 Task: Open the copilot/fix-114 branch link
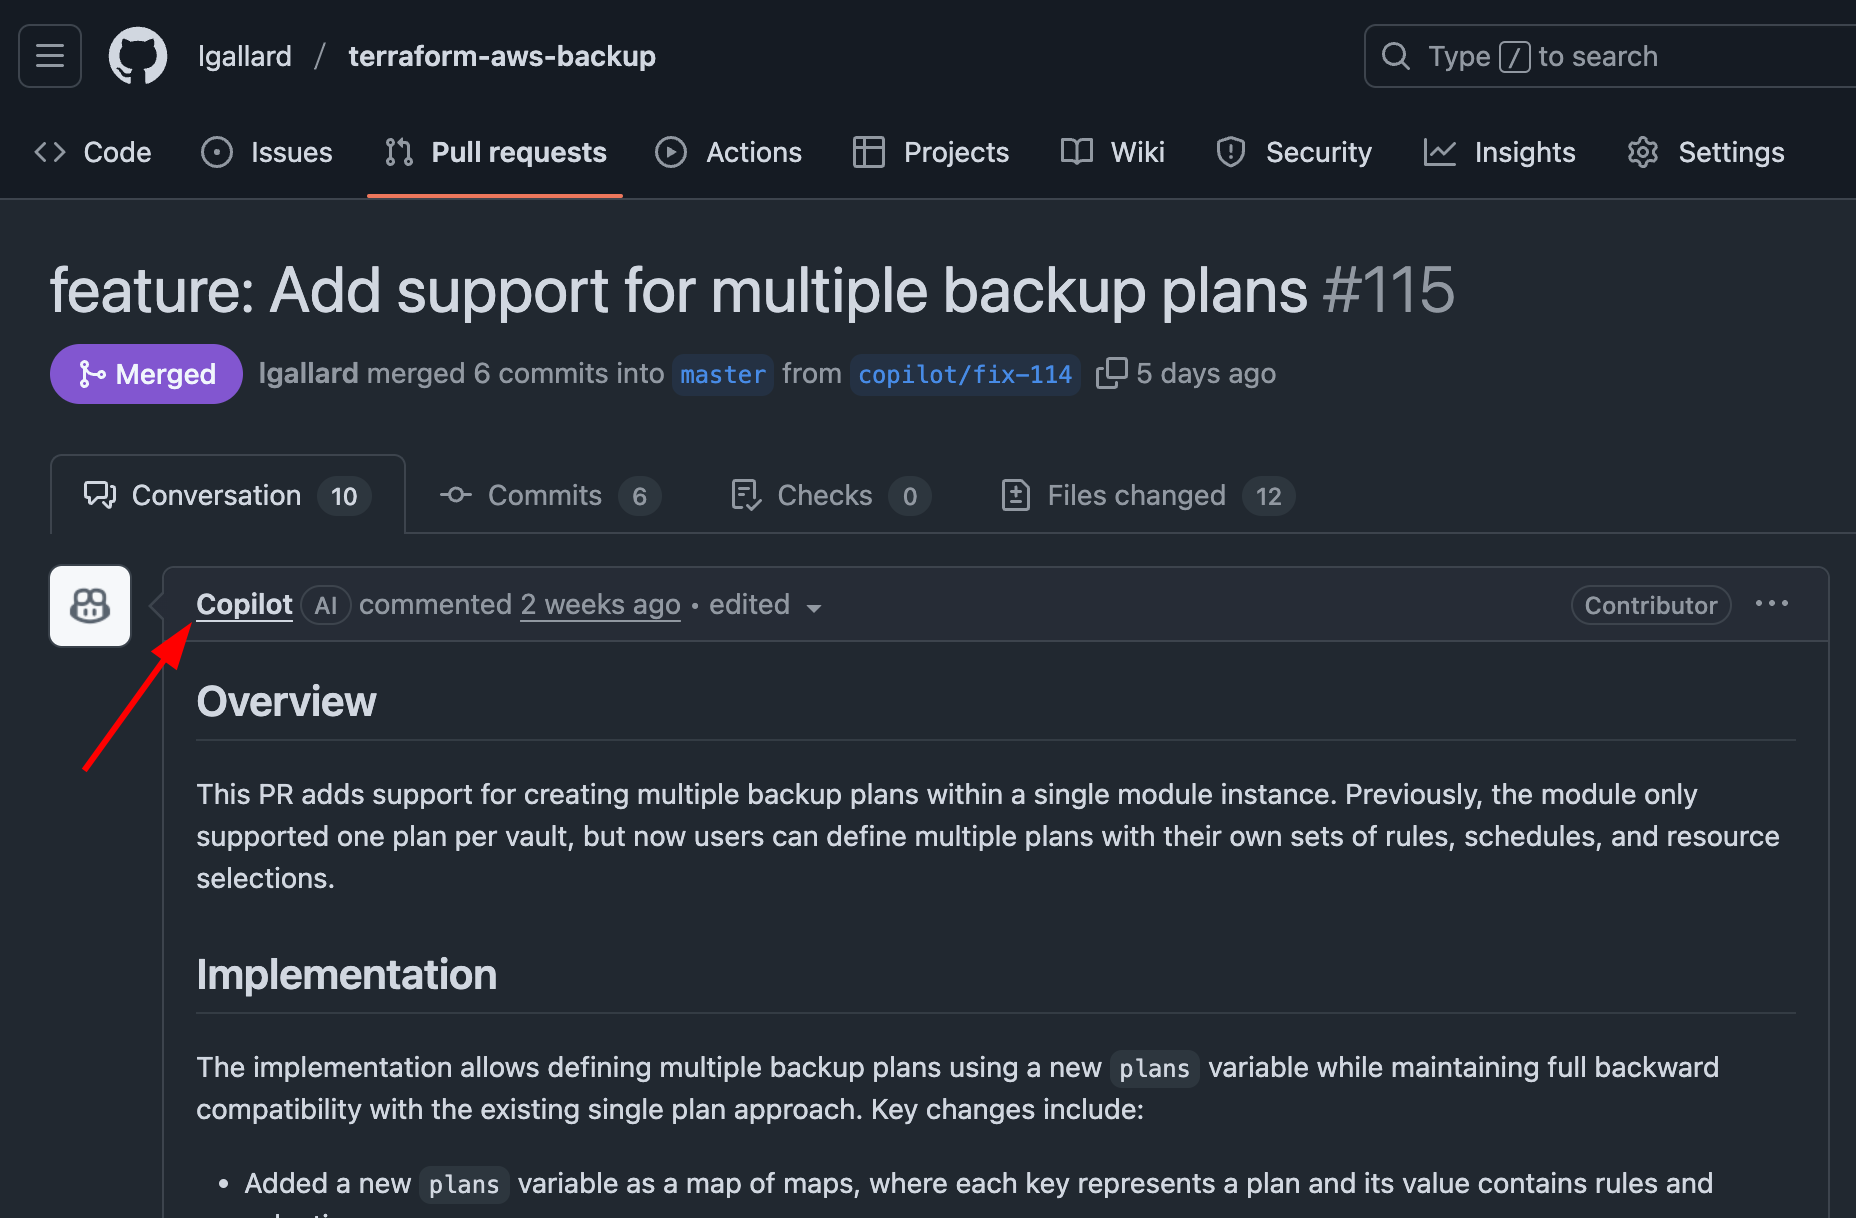point(965,375)
